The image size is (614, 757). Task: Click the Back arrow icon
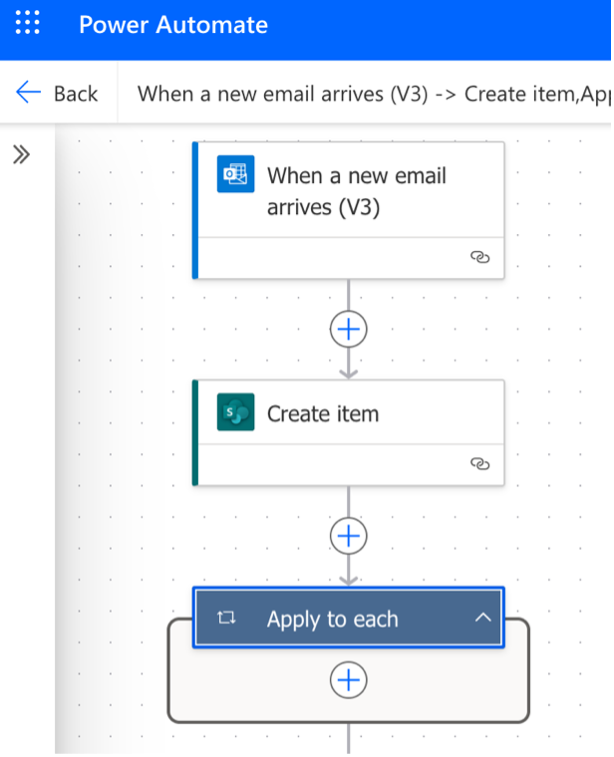[28, 92]
